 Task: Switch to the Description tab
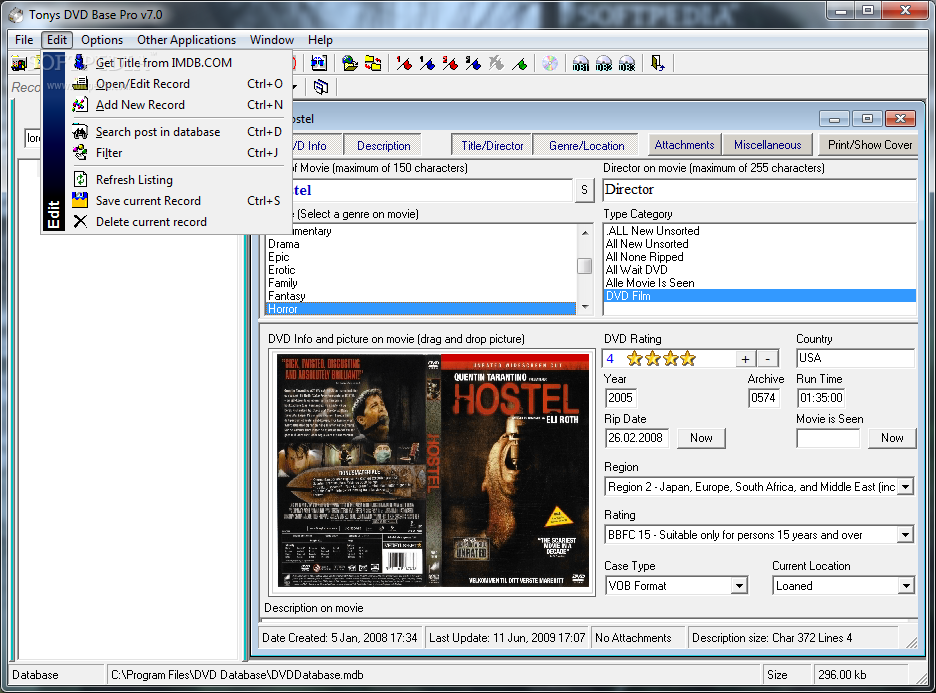(383, 146)
